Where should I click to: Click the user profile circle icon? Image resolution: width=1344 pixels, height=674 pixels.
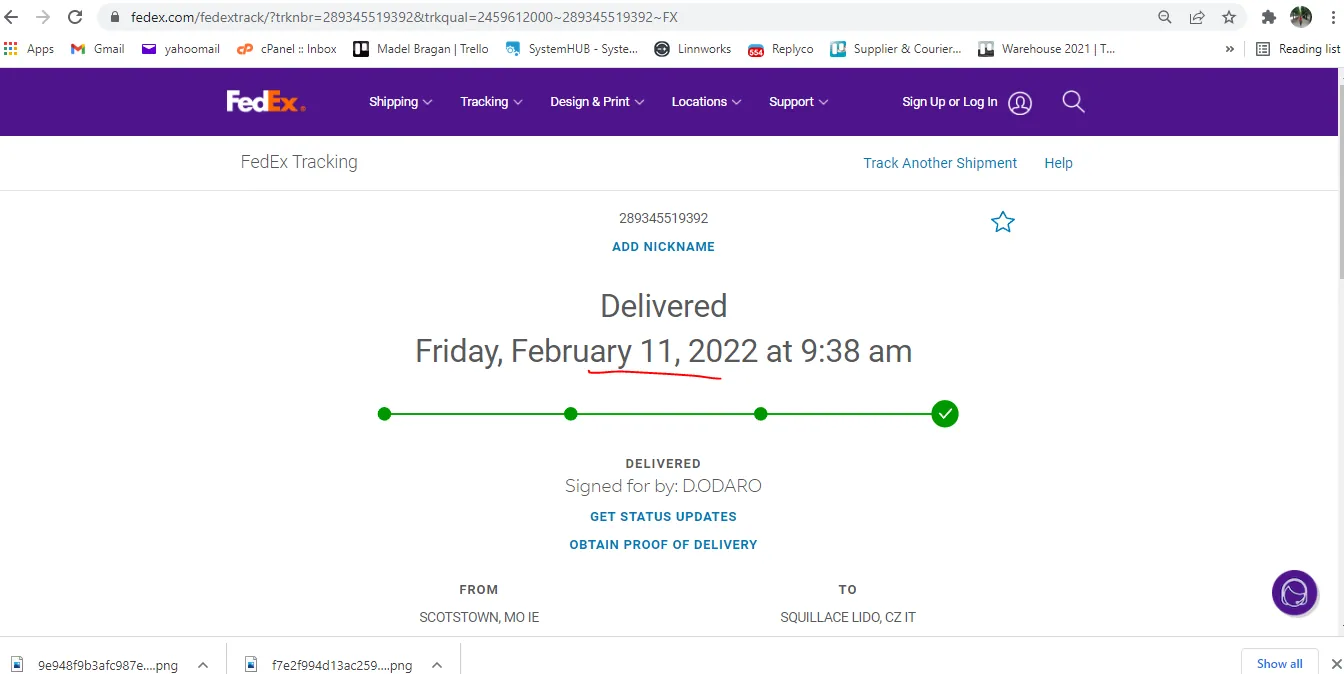tap(1020, 102)
